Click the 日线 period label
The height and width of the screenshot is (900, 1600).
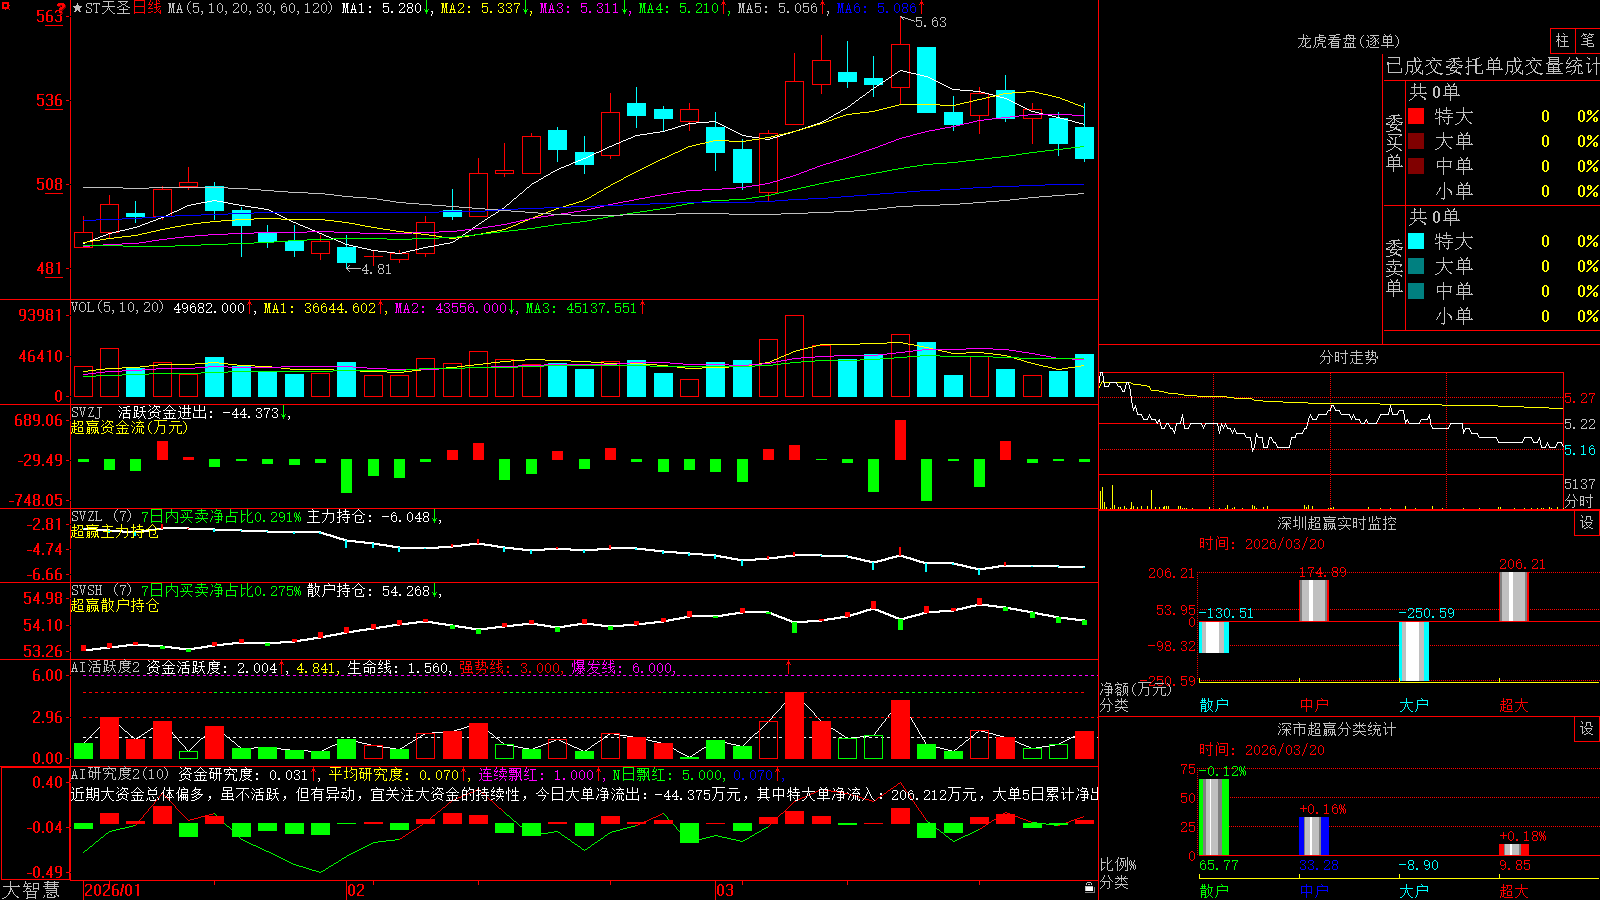pyautogui.click(x=147, y=8)
